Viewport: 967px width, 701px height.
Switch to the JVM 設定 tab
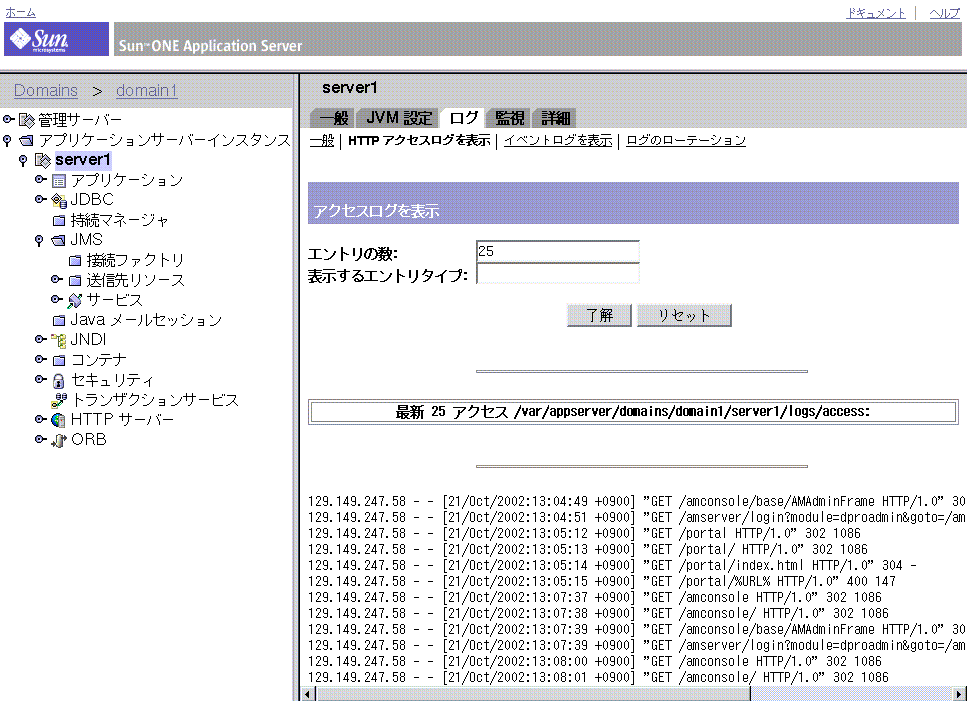398,118
